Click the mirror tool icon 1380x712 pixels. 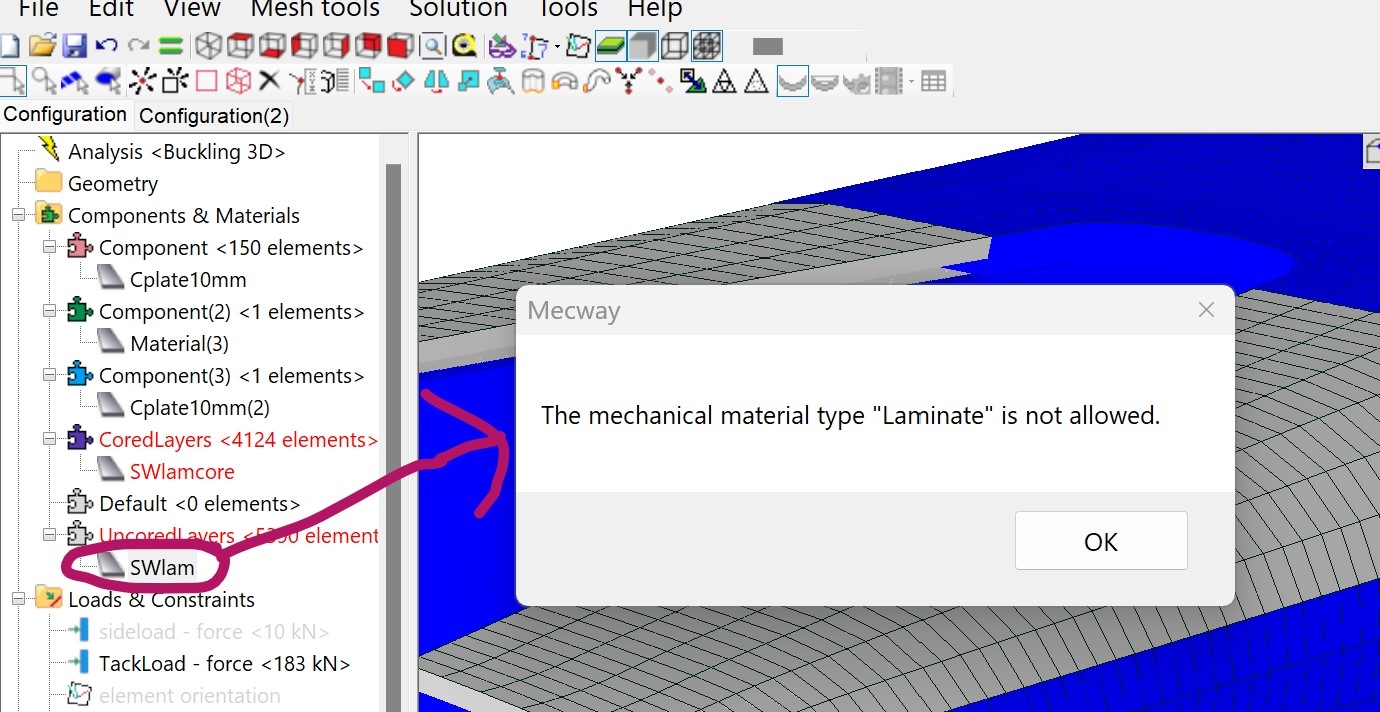pyautogui.click(x=436, y=81)
